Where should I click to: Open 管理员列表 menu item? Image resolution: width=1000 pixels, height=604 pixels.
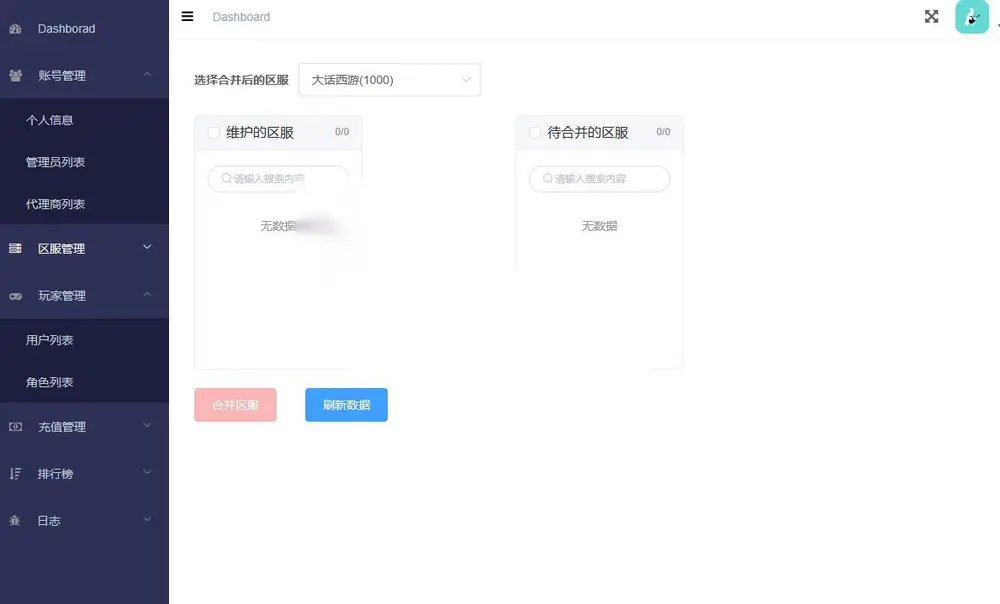(x=55, y=162)
